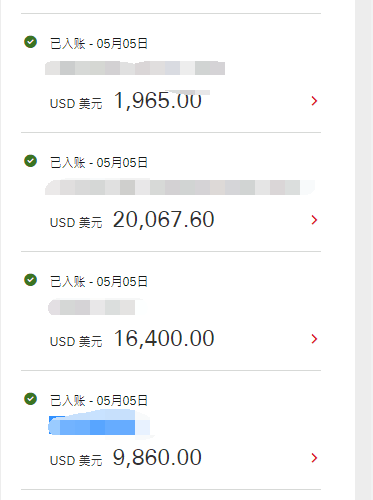373x500 pixels.
Task: Click blue highlighted name above the 9,860.00 amount
Action: click(99, 424)
